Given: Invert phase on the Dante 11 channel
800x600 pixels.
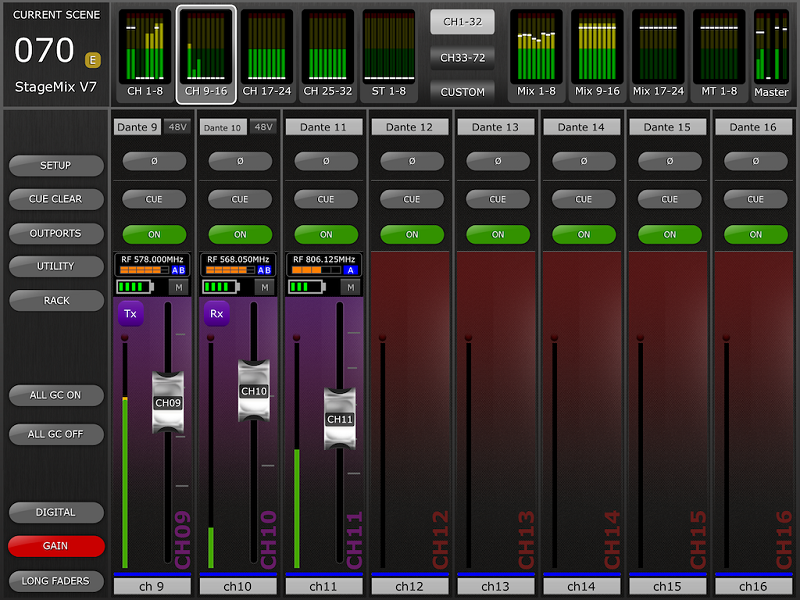Looking at the screenshot, I should 326,161.
